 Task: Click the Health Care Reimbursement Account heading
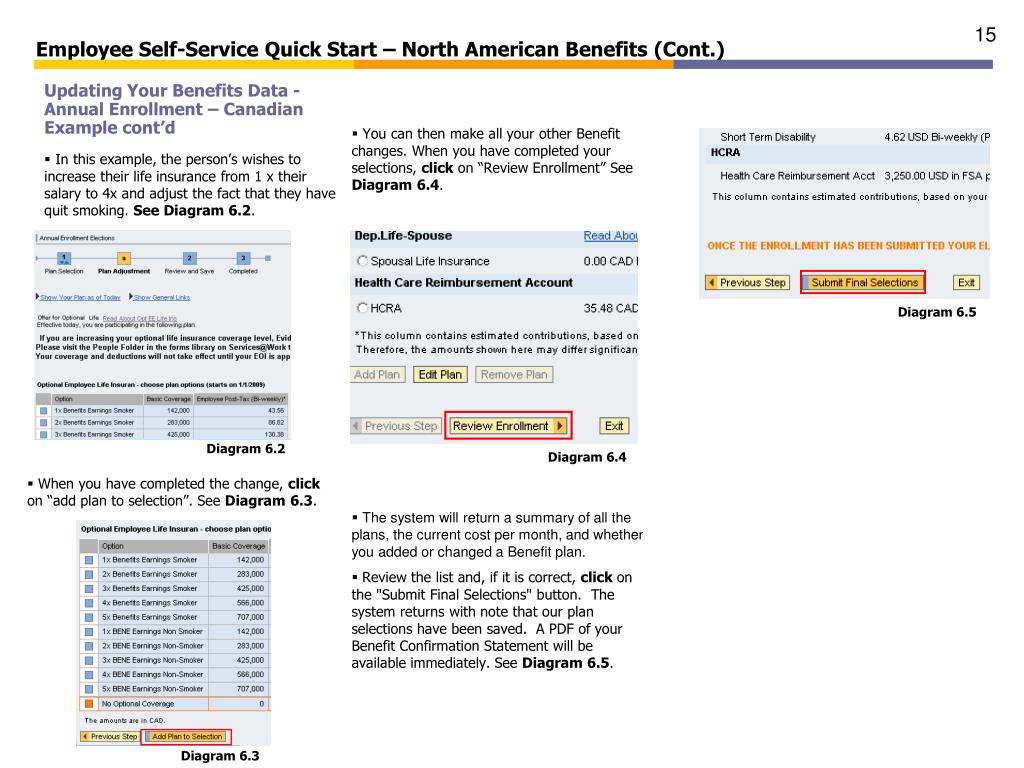coord(463,283)
